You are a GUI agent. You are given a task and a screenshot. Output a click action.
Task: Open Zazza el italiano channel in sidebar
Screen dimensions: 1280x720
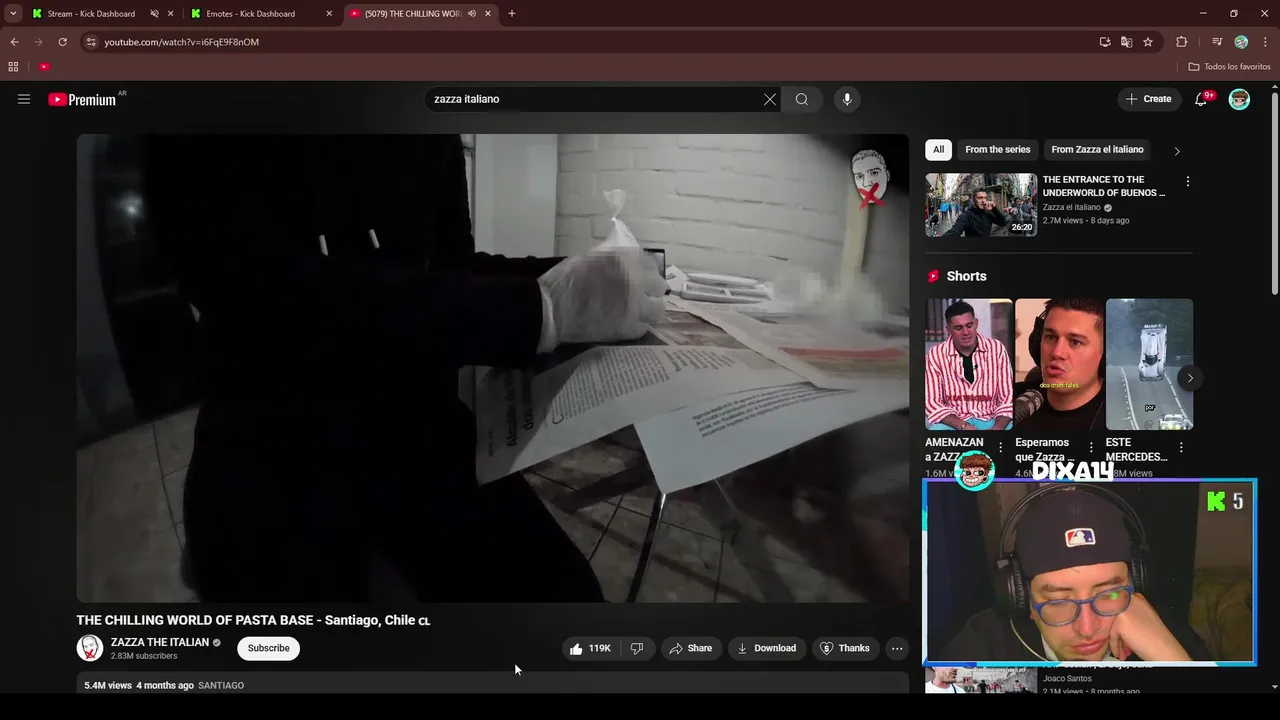1072,207
